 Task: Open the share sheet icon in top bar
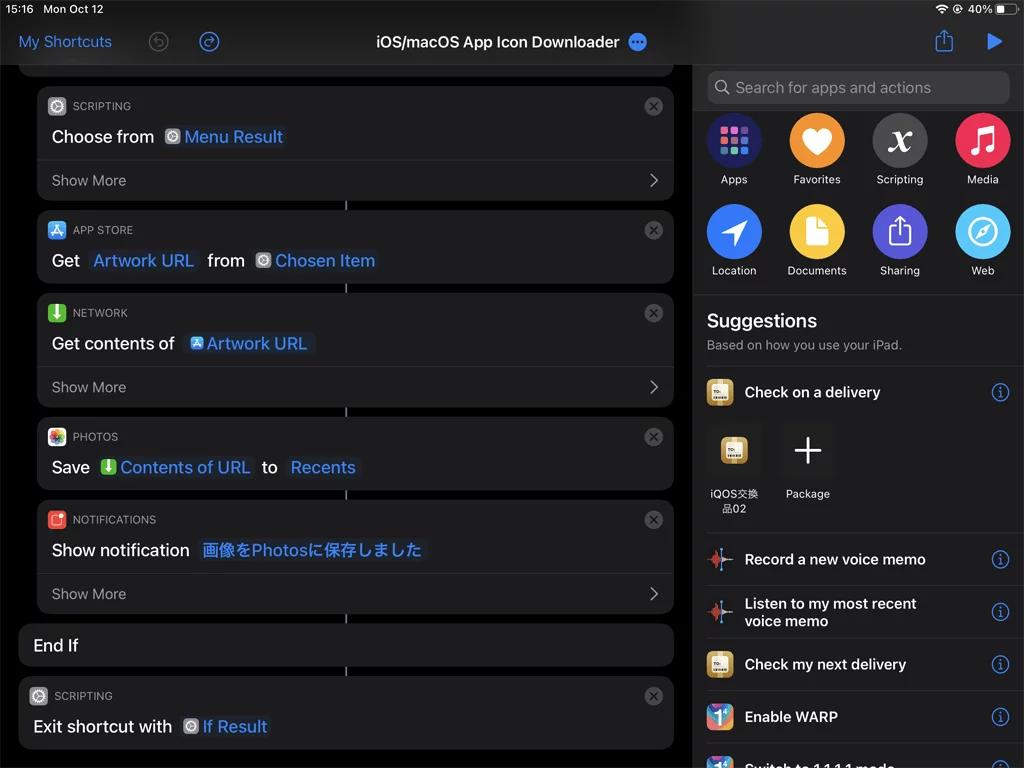[x=944, y=41]
